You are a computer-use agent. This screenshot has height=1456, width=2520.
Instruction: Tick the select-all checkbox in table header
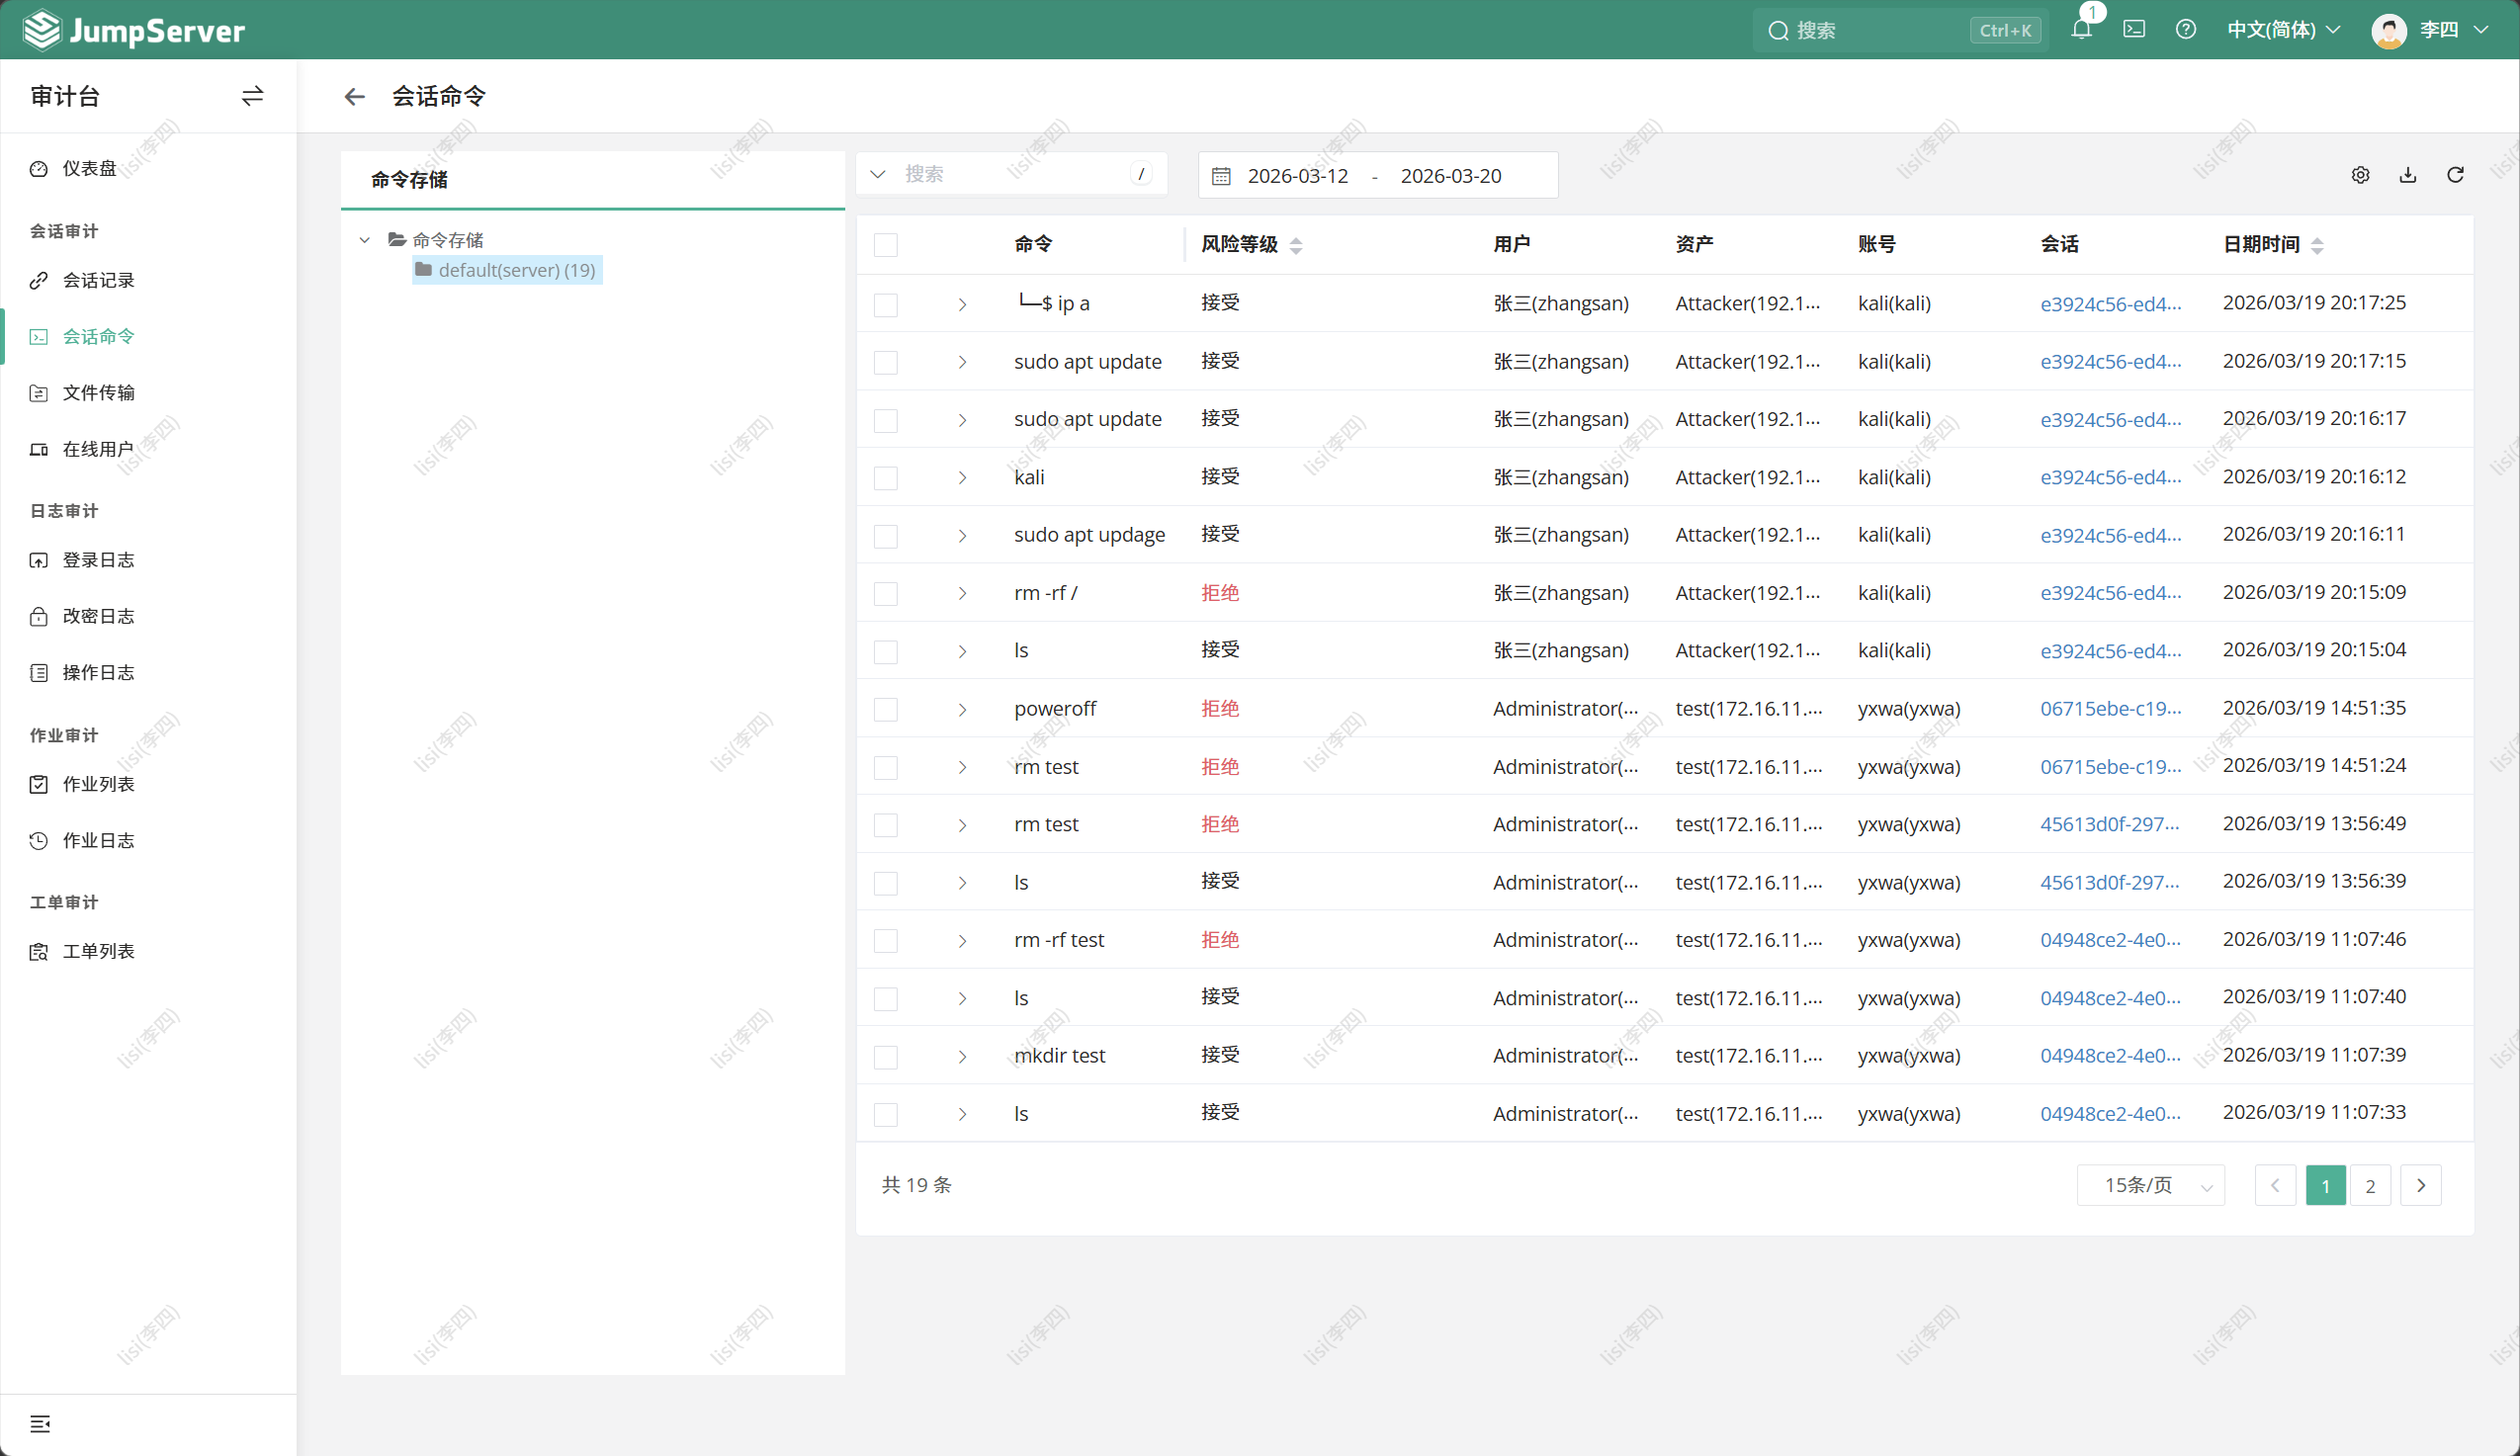[x=885, y=245]
